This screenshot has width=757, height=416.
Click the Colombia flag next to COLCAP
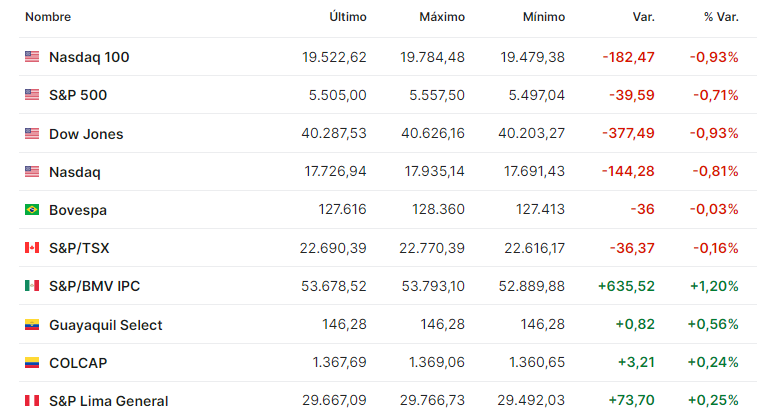click(x=32, y=362)
